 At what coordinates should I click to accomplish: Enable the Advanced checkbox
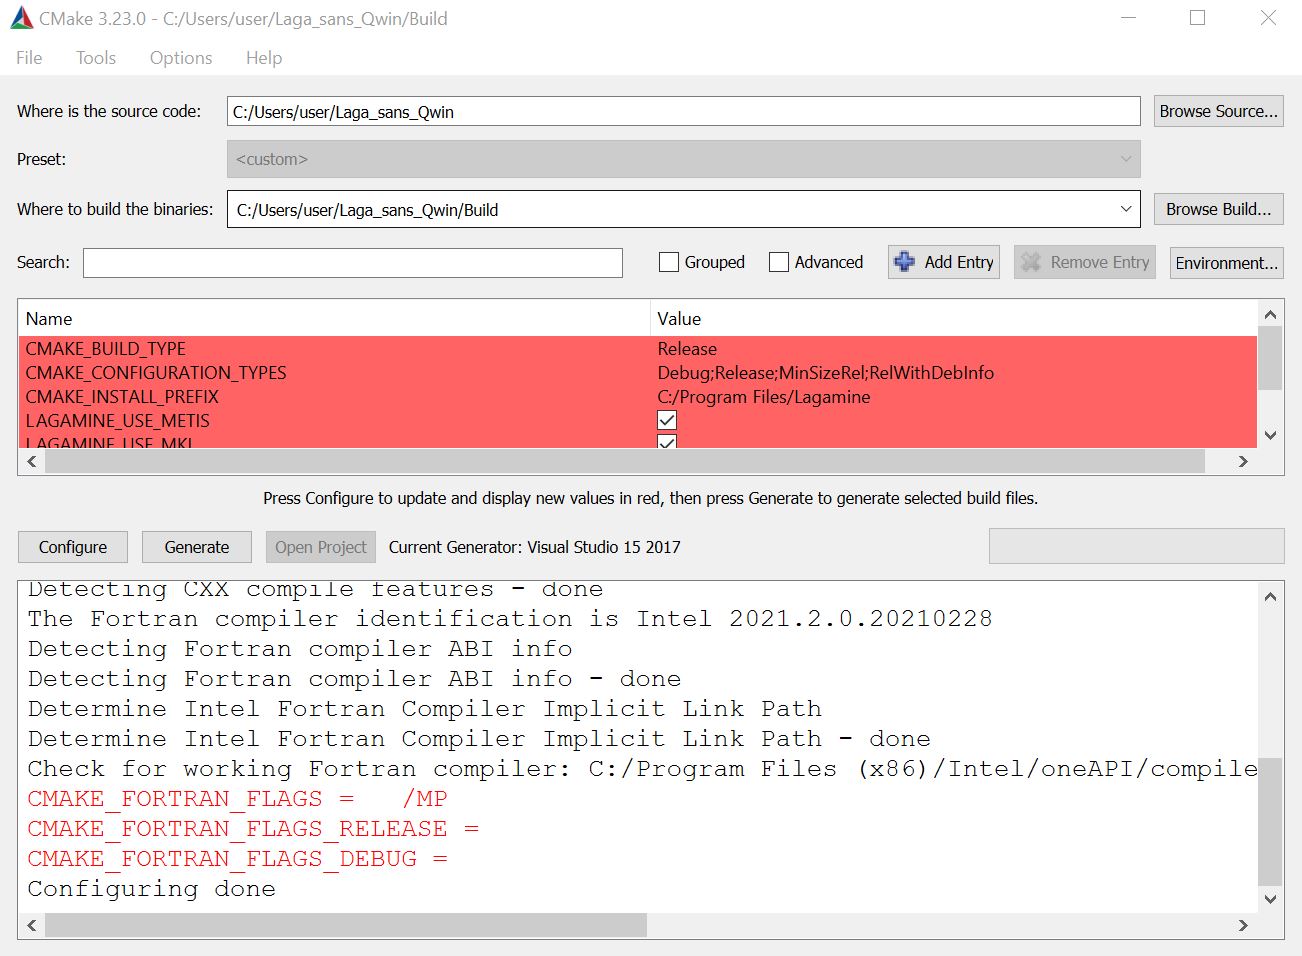779,262
